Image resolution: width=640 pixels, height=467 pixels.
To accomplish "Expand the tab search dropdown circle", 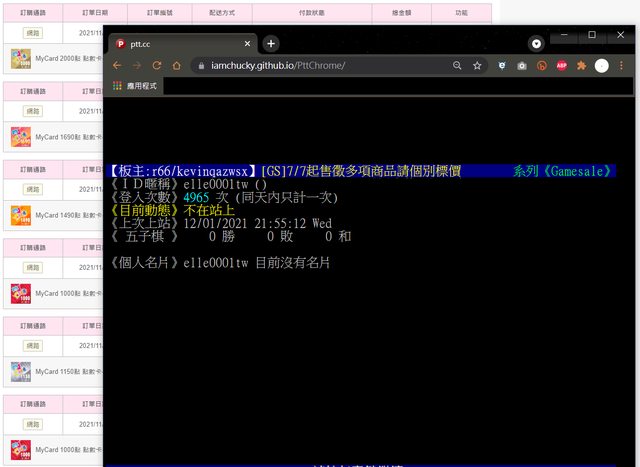I will [x=537, y=44].
